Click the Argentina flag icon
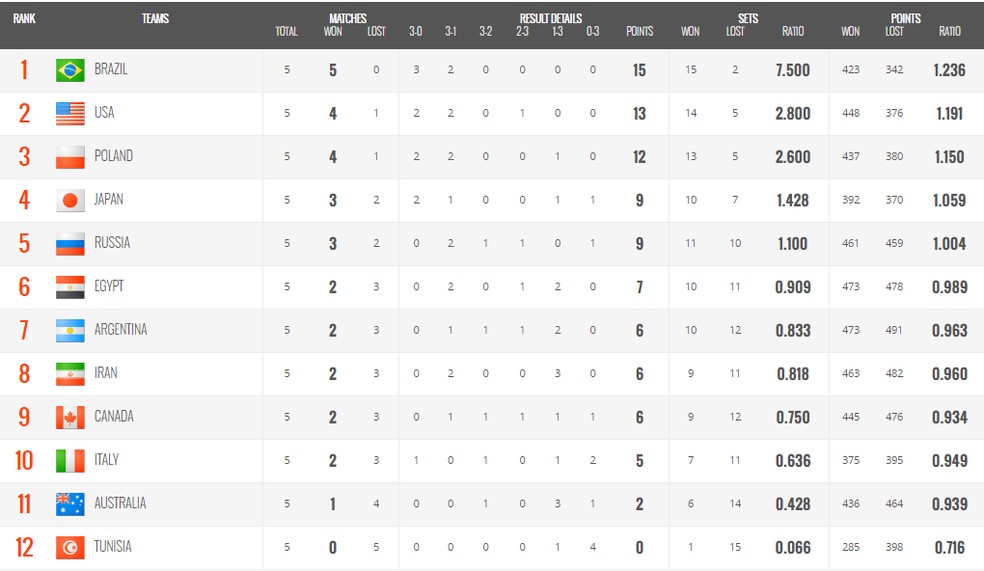The image size is (984, 571). pyautogui.click(x=70, y=330)
